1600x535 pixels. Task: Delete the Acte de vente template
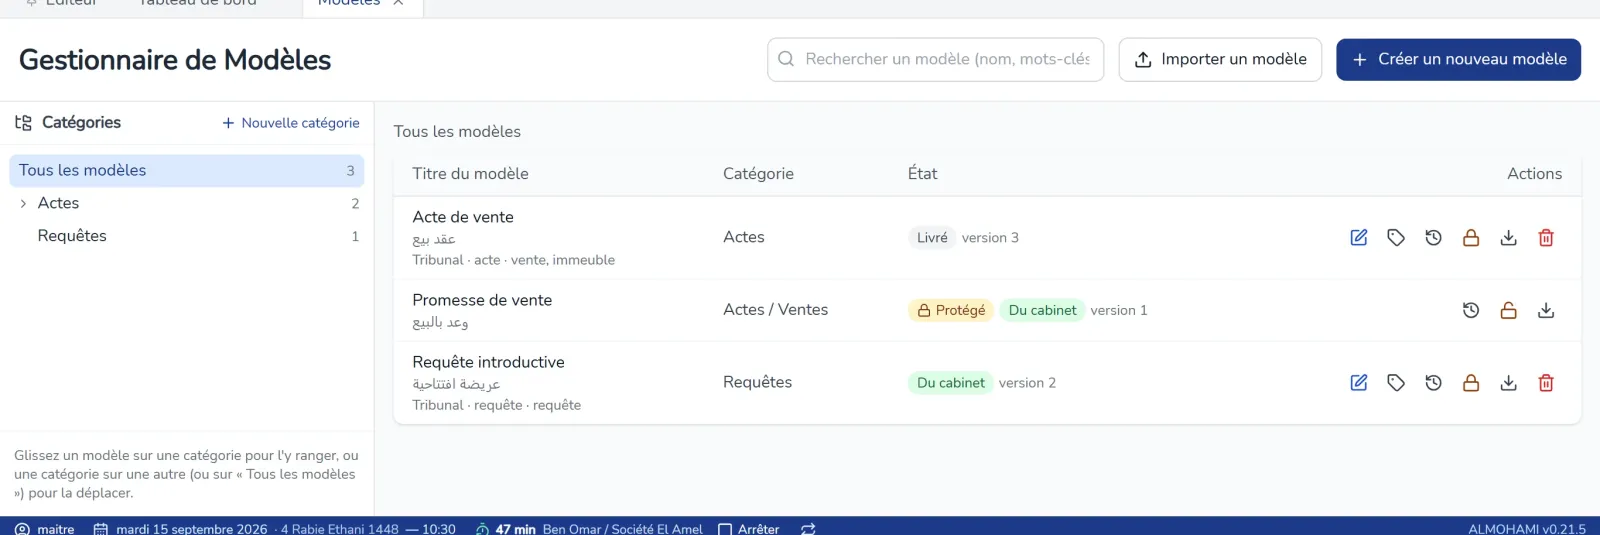point(1546,238)
